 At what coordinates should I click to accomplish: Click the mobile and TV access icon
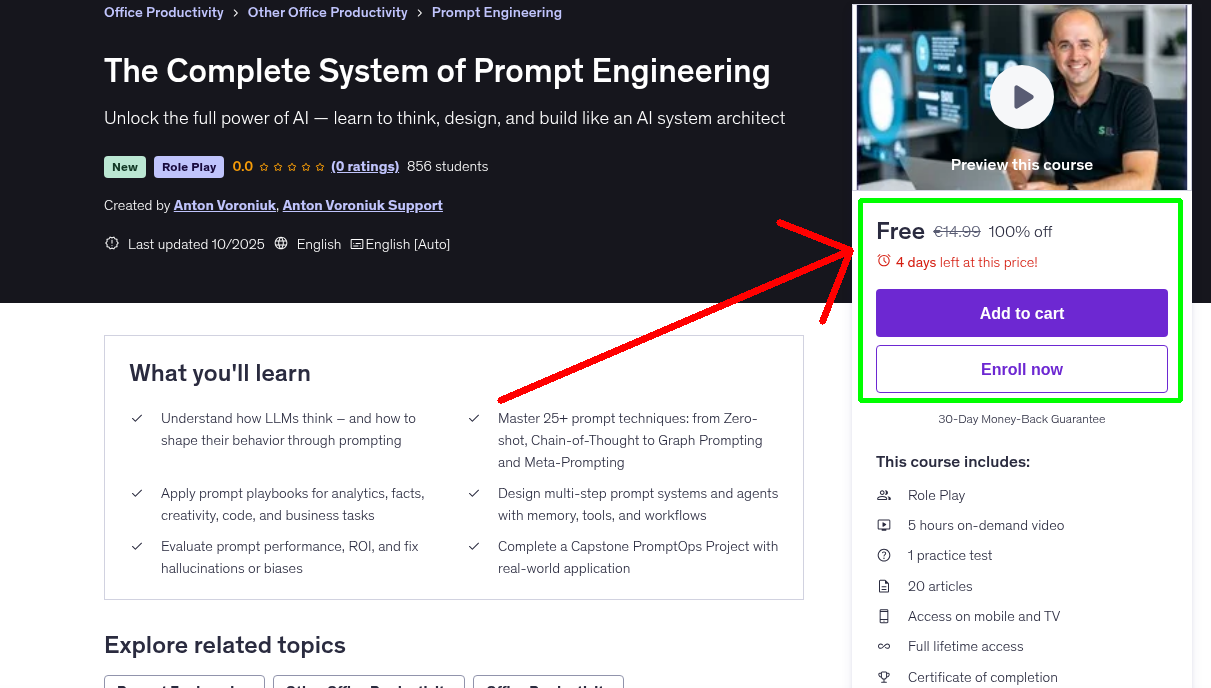pyautogui.click(x=884, y=616)
